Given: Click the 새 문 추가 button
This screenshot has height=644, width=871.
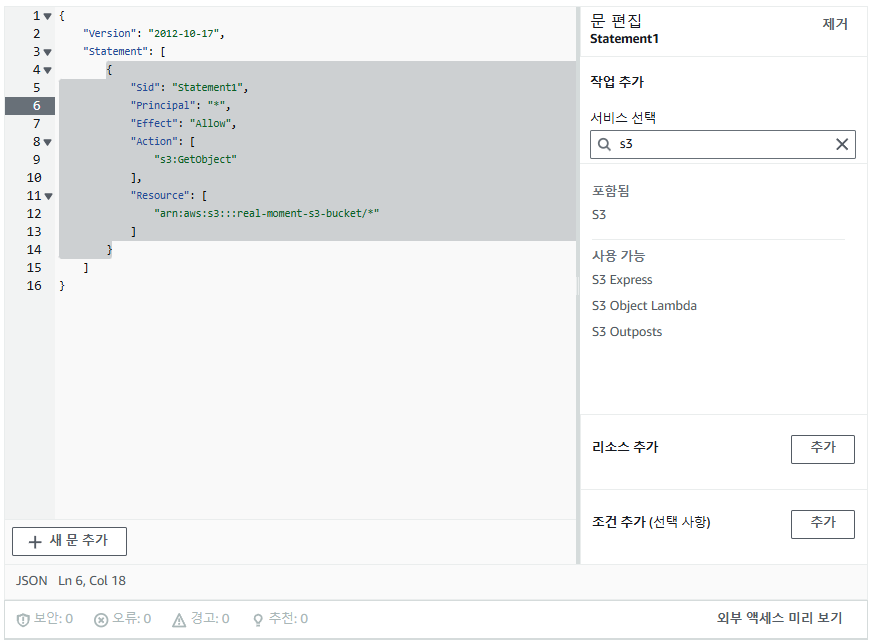Looking at the screenshot, I should click(x=69, y=541).
